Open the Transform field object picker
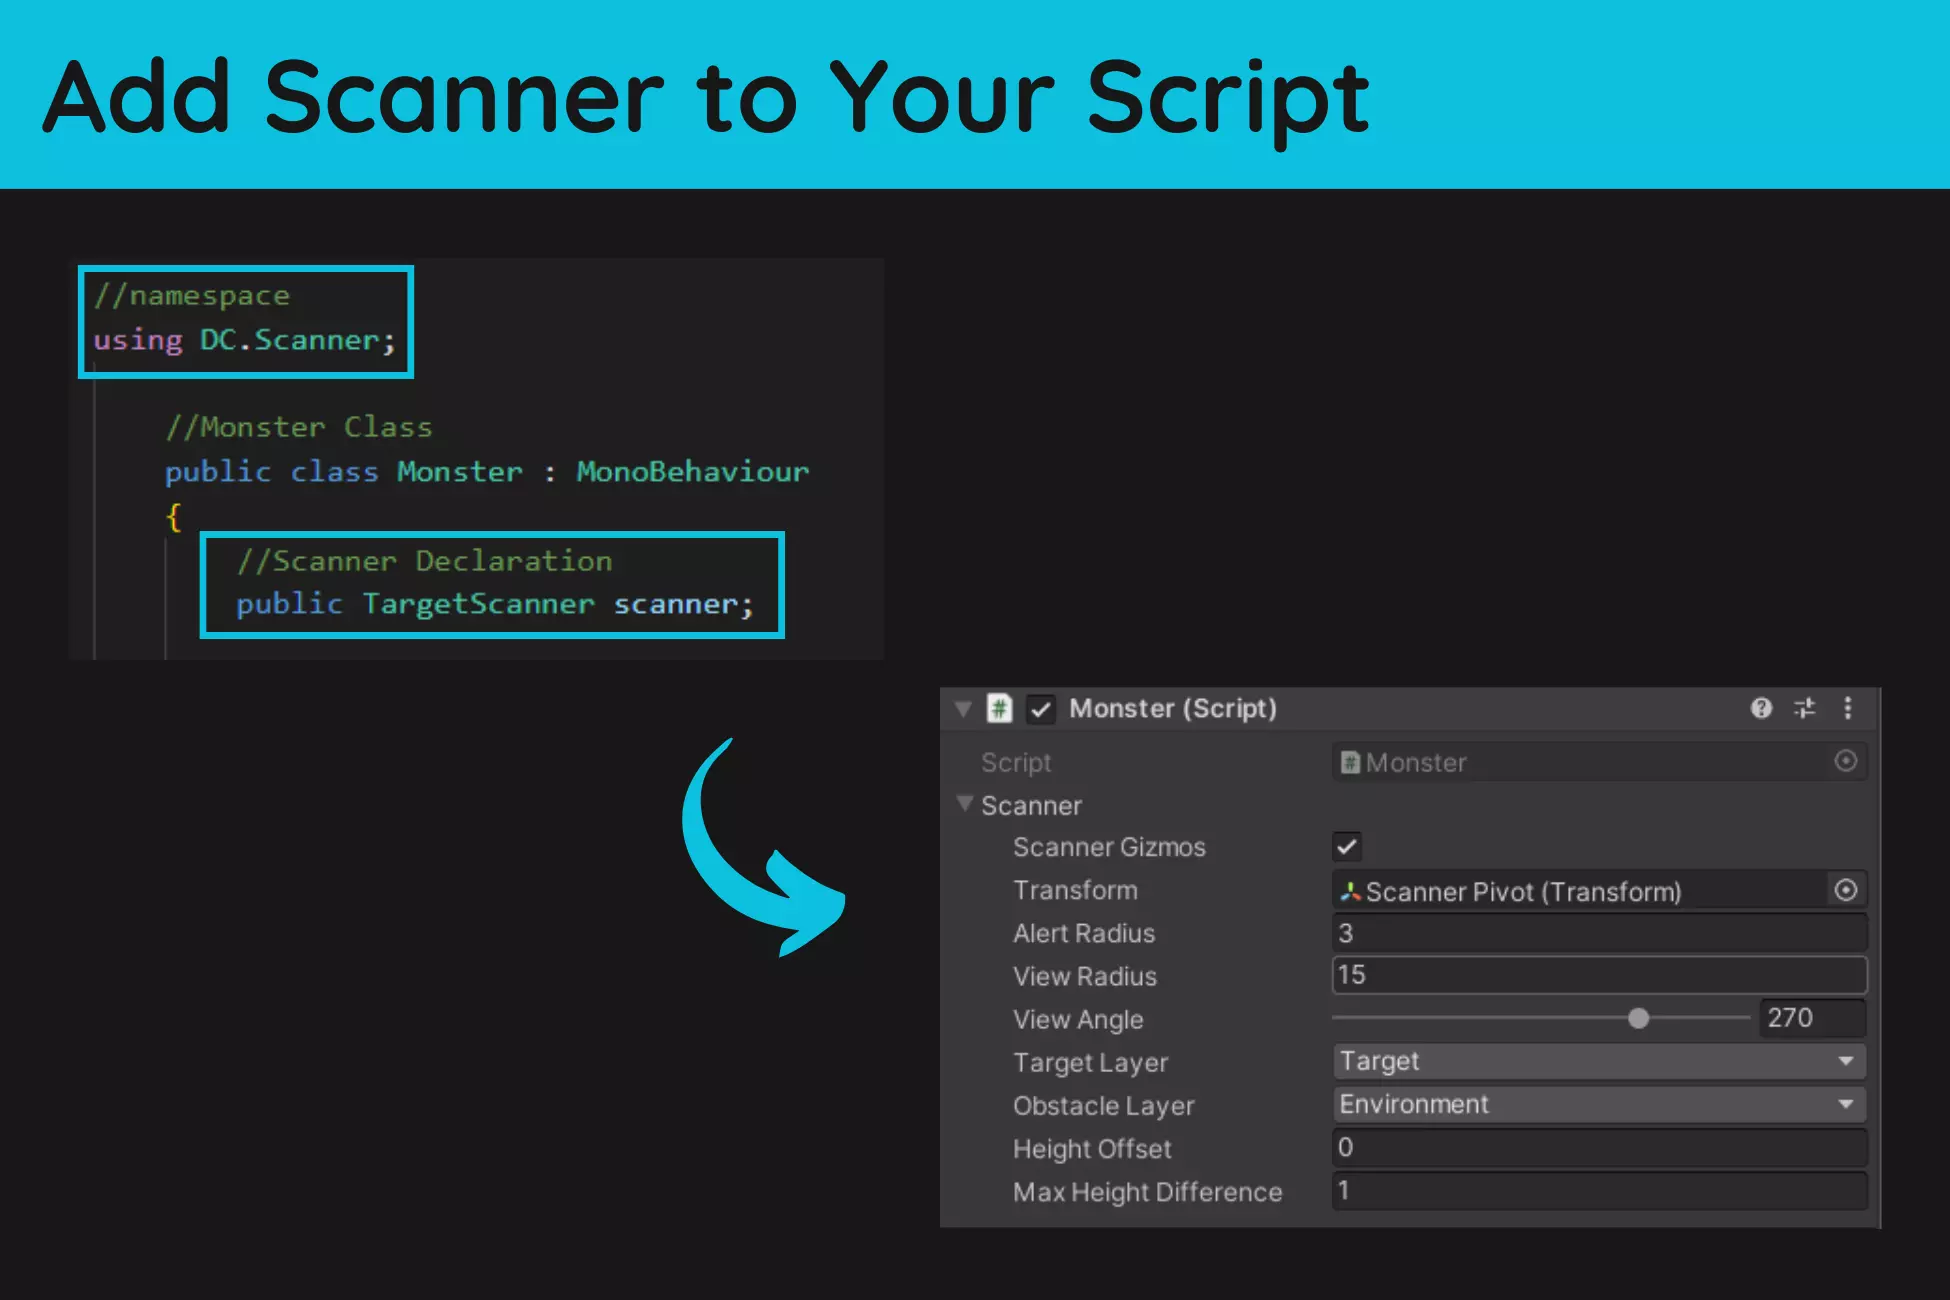 (1845, 890)
